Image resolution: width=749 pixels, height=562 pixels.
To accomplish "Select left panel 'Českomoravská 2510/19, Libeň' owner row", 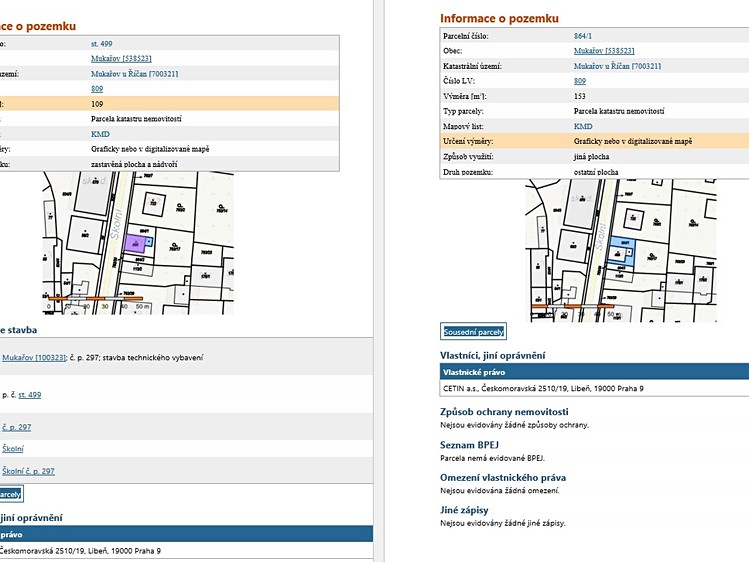I will (x=186, y=551).
